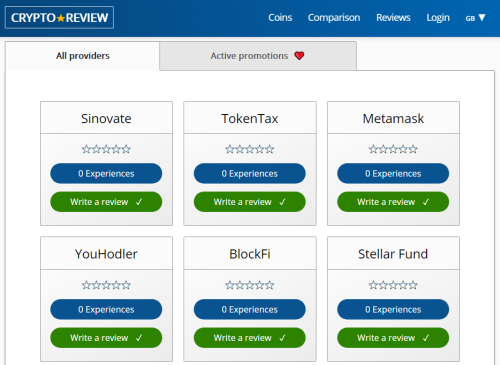Write a review for Stellar Fund
The width and height of the screenshot is (500, 365).
pos(393,338)
